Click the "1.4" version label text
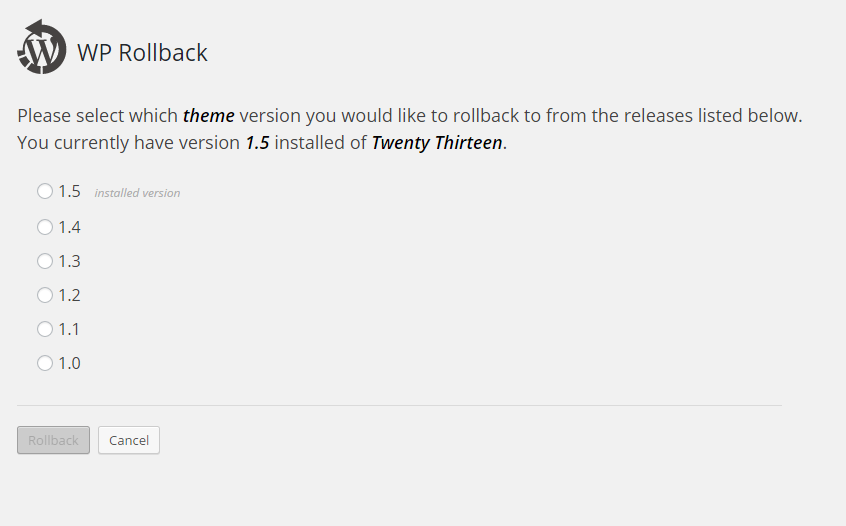This screenshot has width=846, height=526. click(69, 227)
